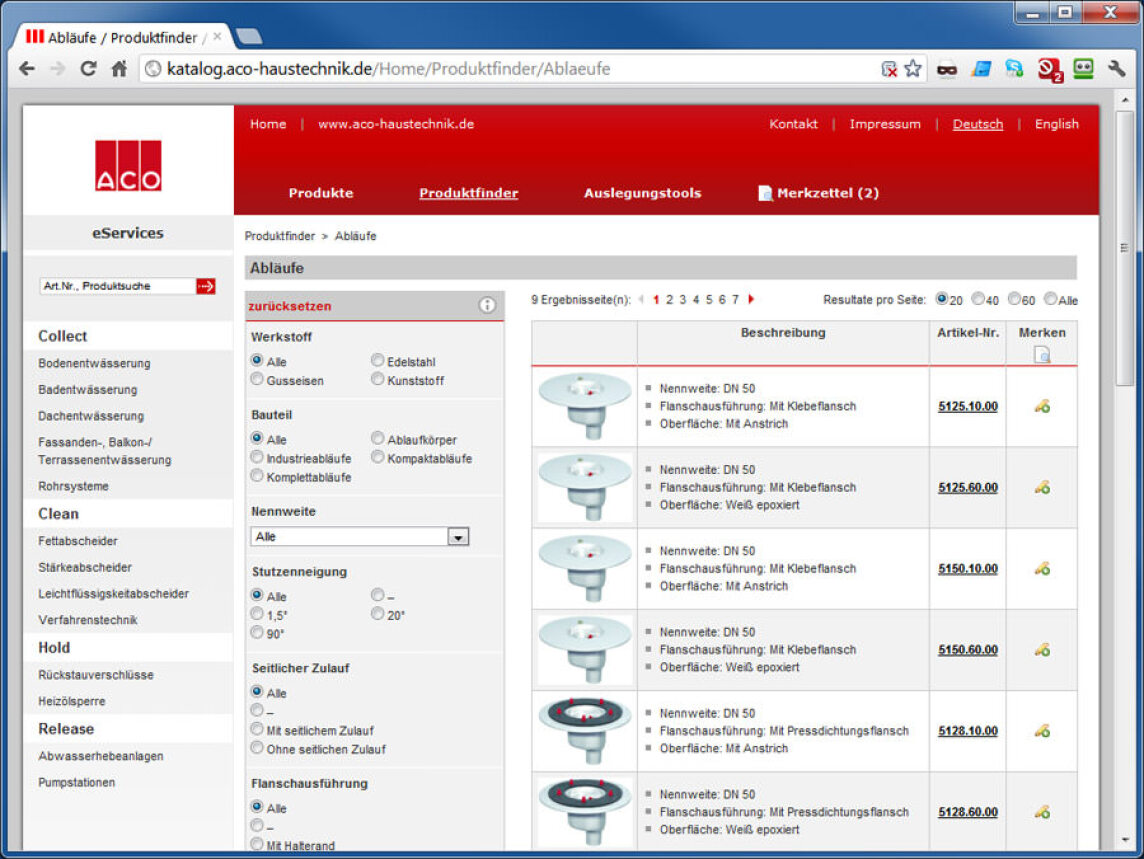
Task: Click the ACO logo
Action: (x=128, y=166)
